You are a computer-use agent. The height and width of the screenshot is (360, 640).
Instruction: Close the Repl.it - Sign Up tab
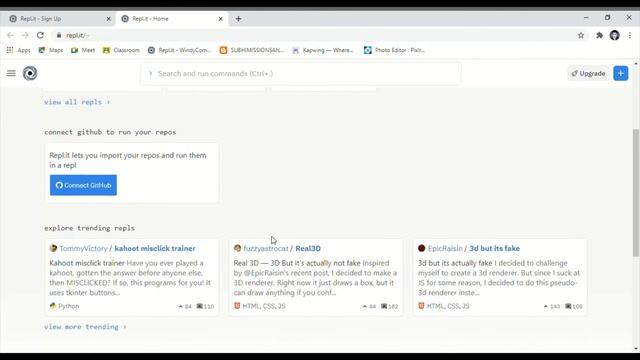tap(109, 19)
